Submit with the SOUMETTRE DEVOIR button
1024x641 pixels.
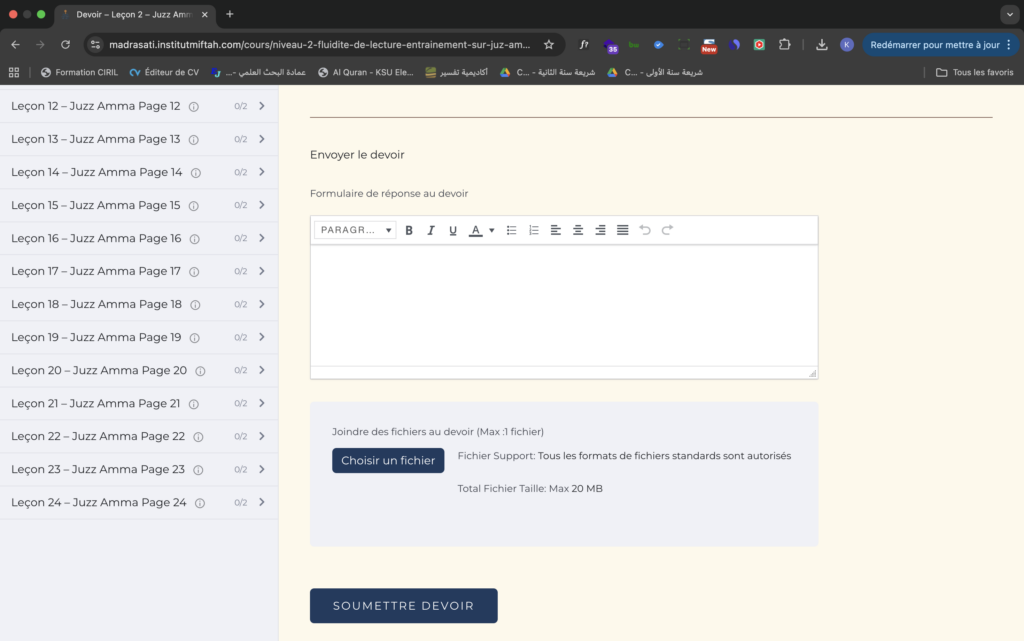pos(403,606)
